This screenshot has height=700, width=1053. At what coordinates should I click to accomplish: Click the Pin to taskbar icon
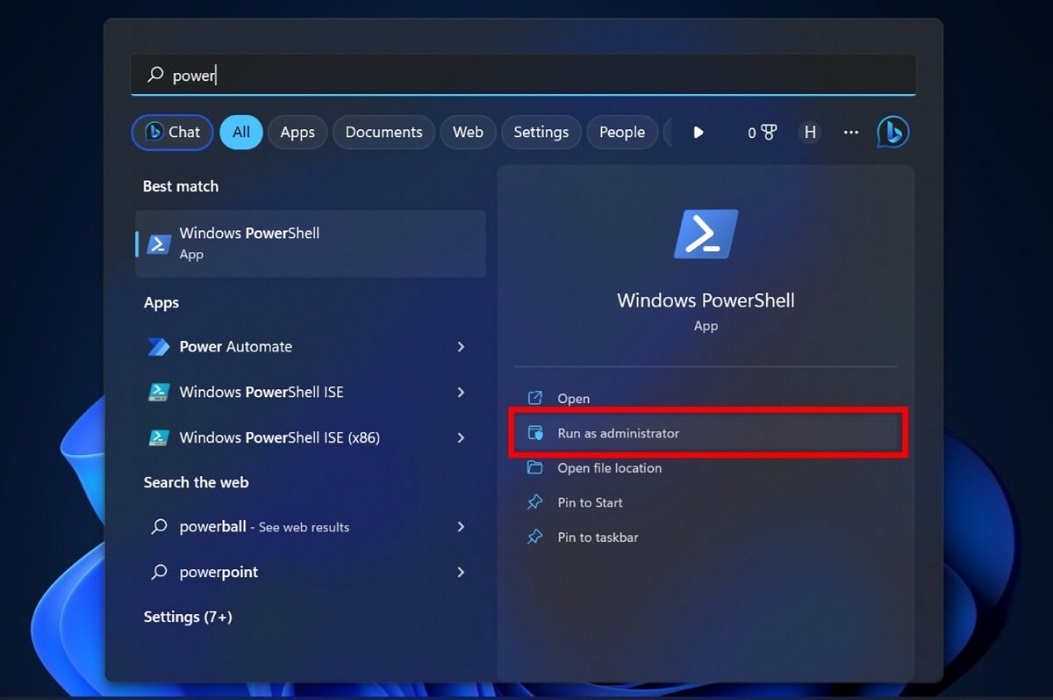tap(536, 537)
